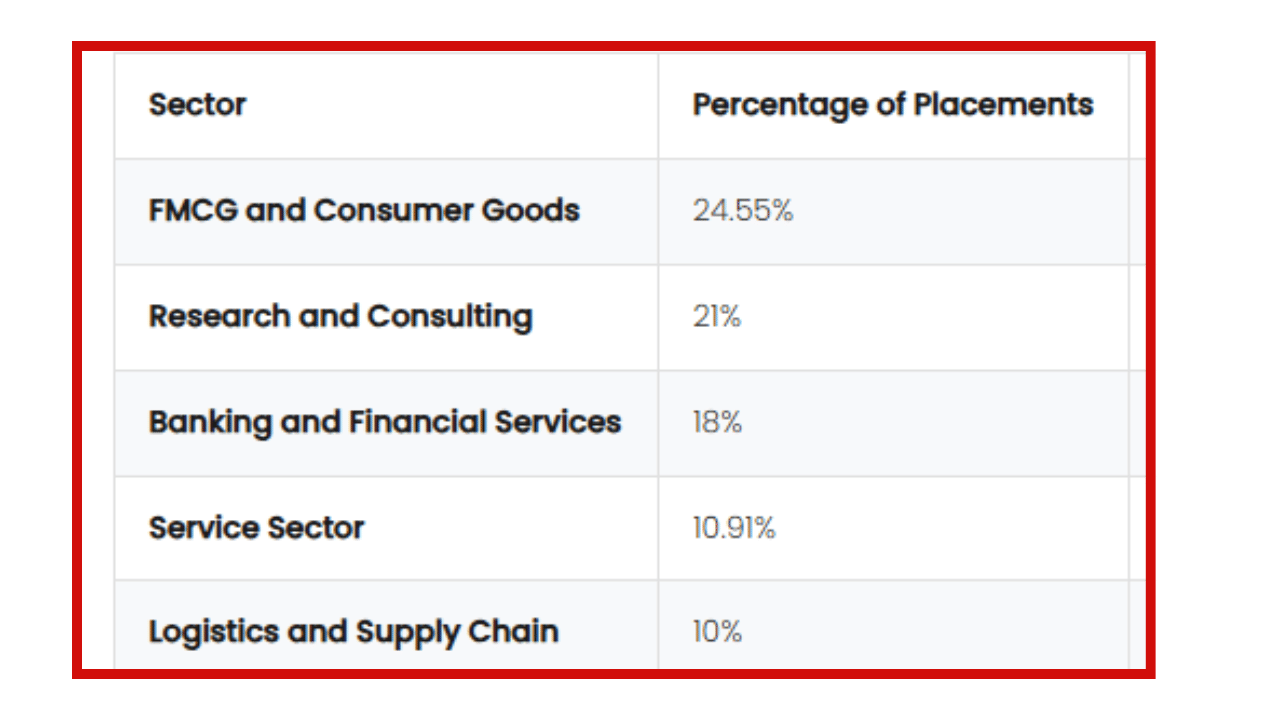Select the FMCG and Consumer Goods cell

tap(364, 211)
